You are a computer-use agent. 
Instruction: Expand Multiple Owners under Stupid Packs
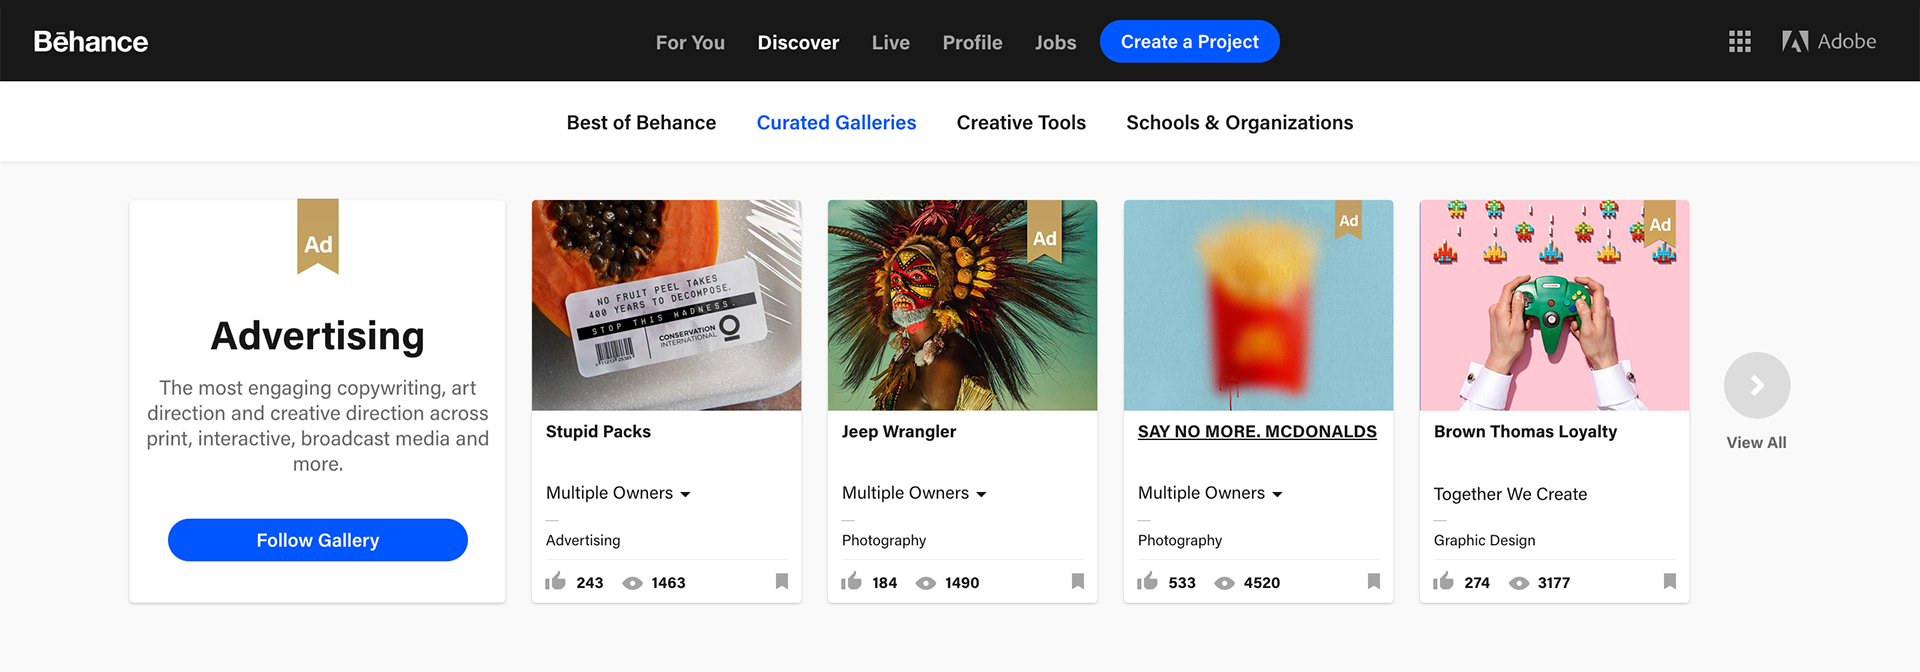618,493
